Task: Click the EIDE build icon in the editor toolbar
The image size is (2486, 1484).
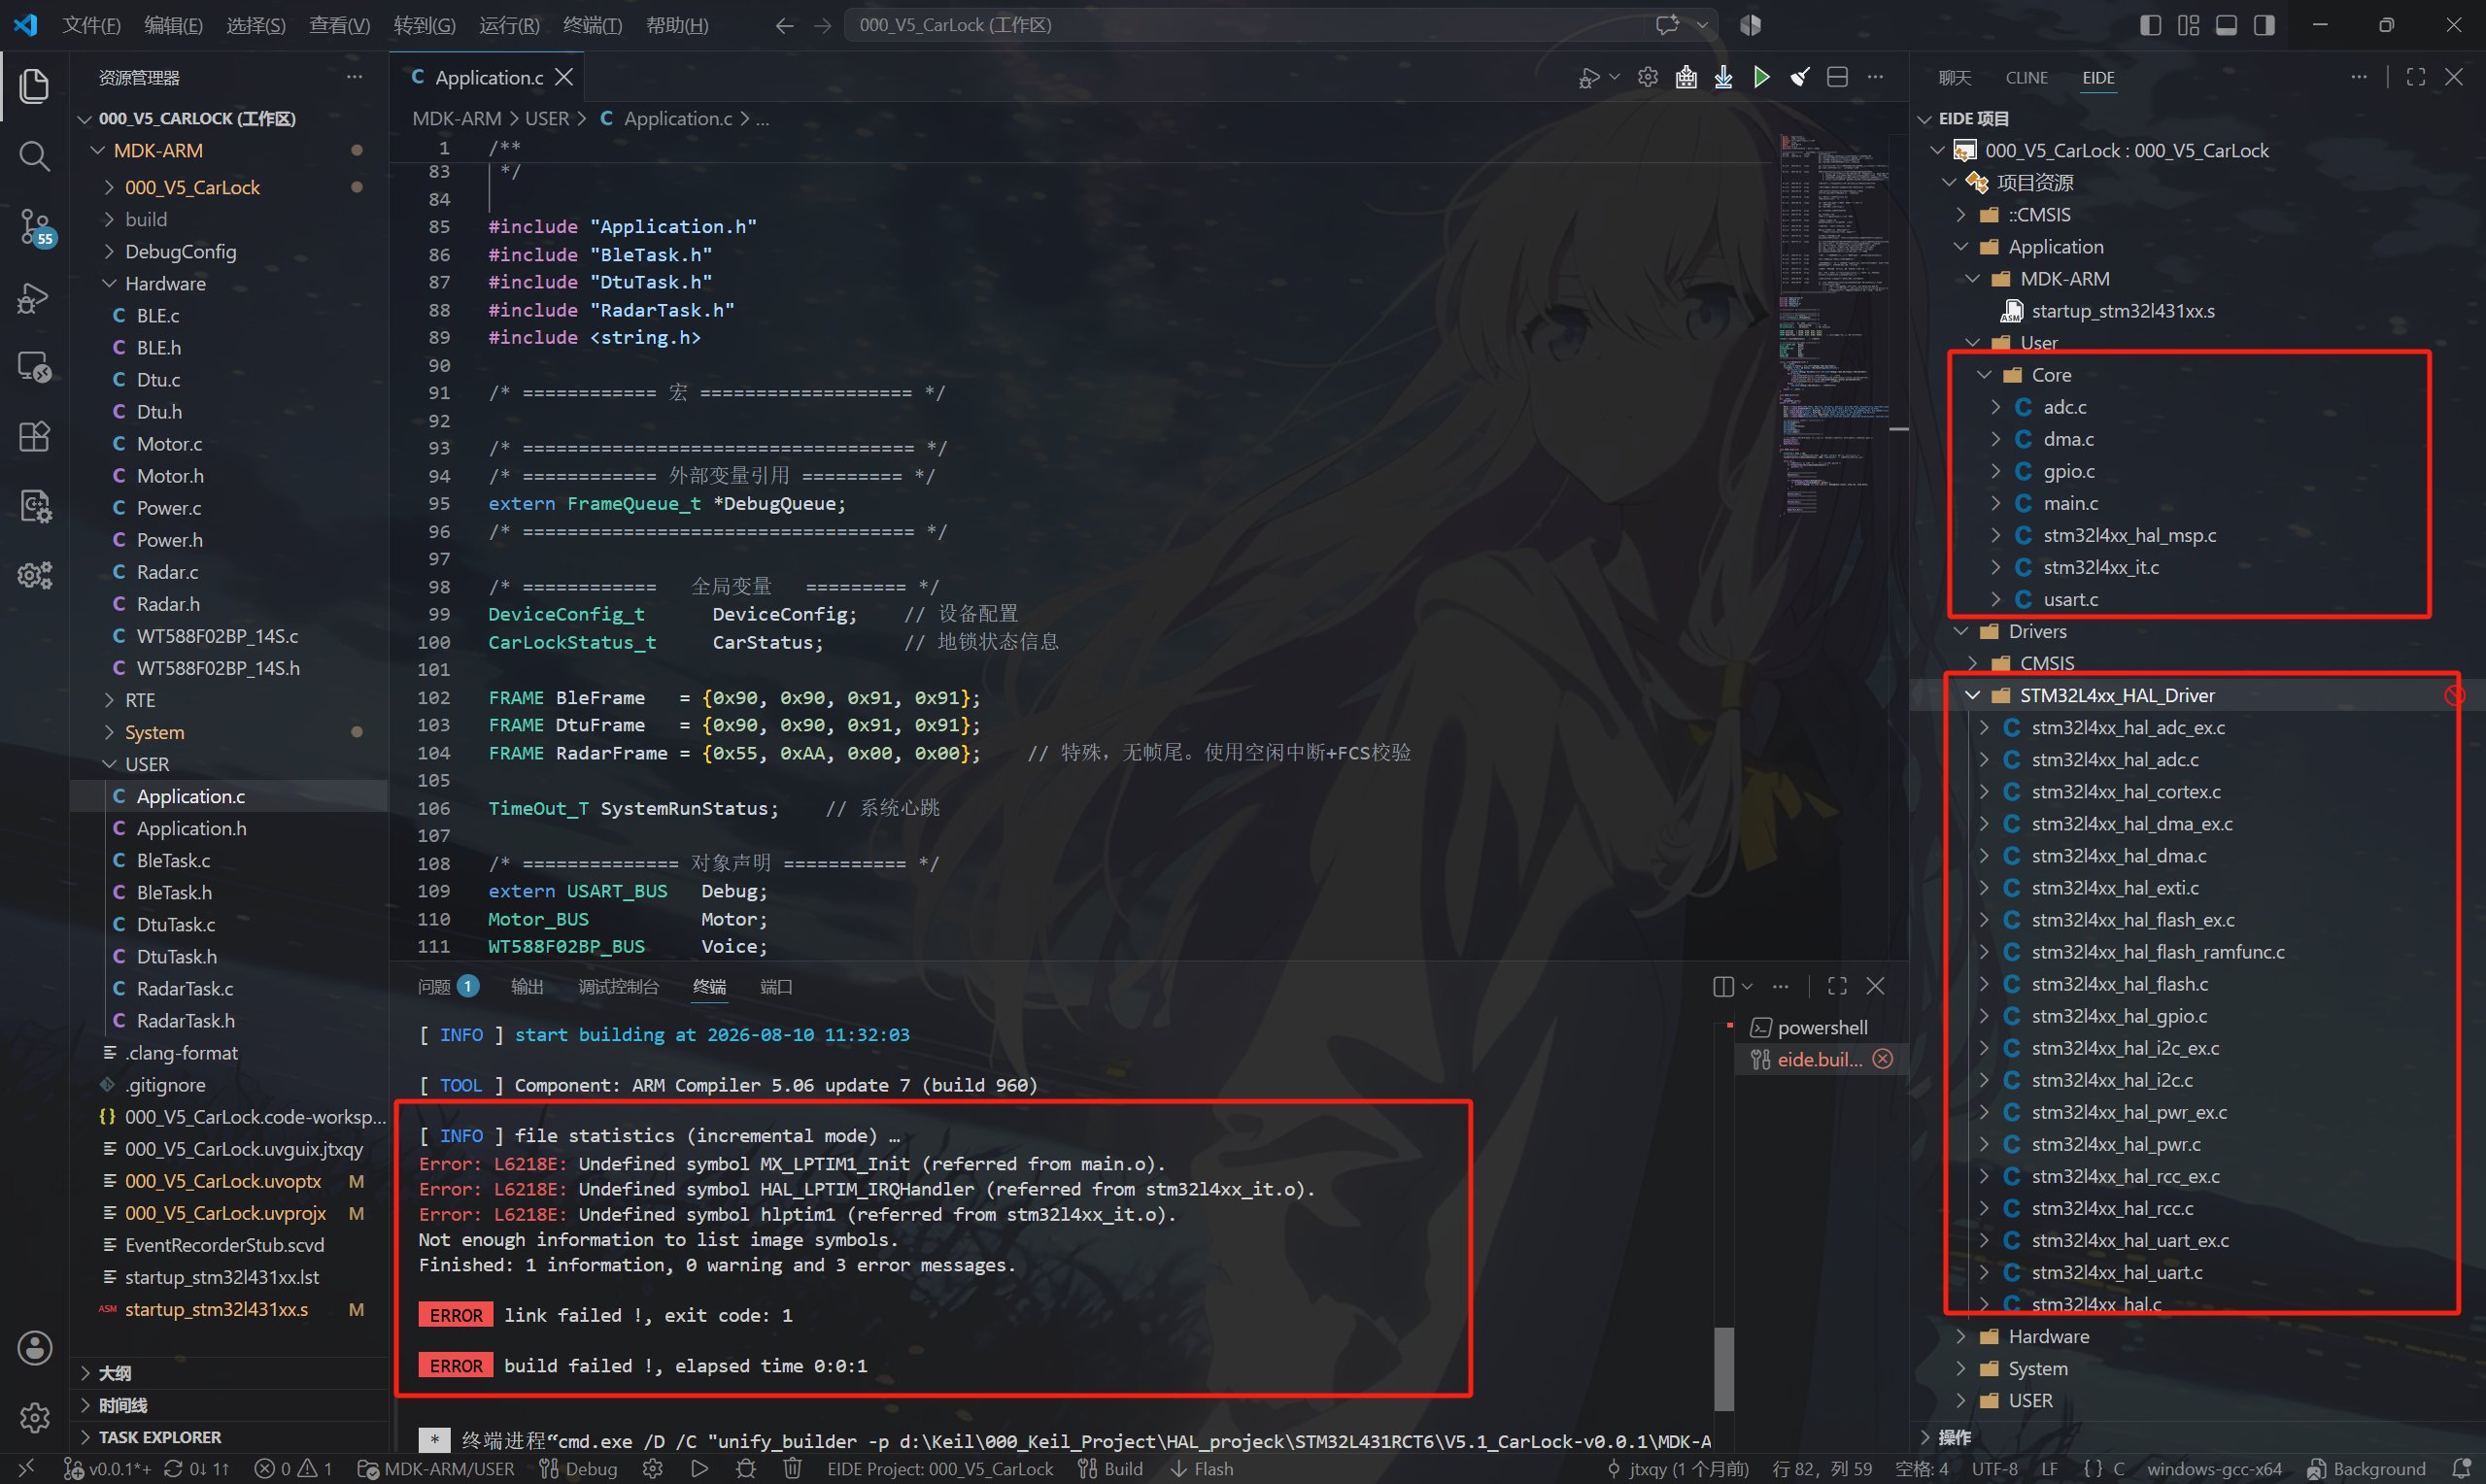Action: [x=1686, y=77]
